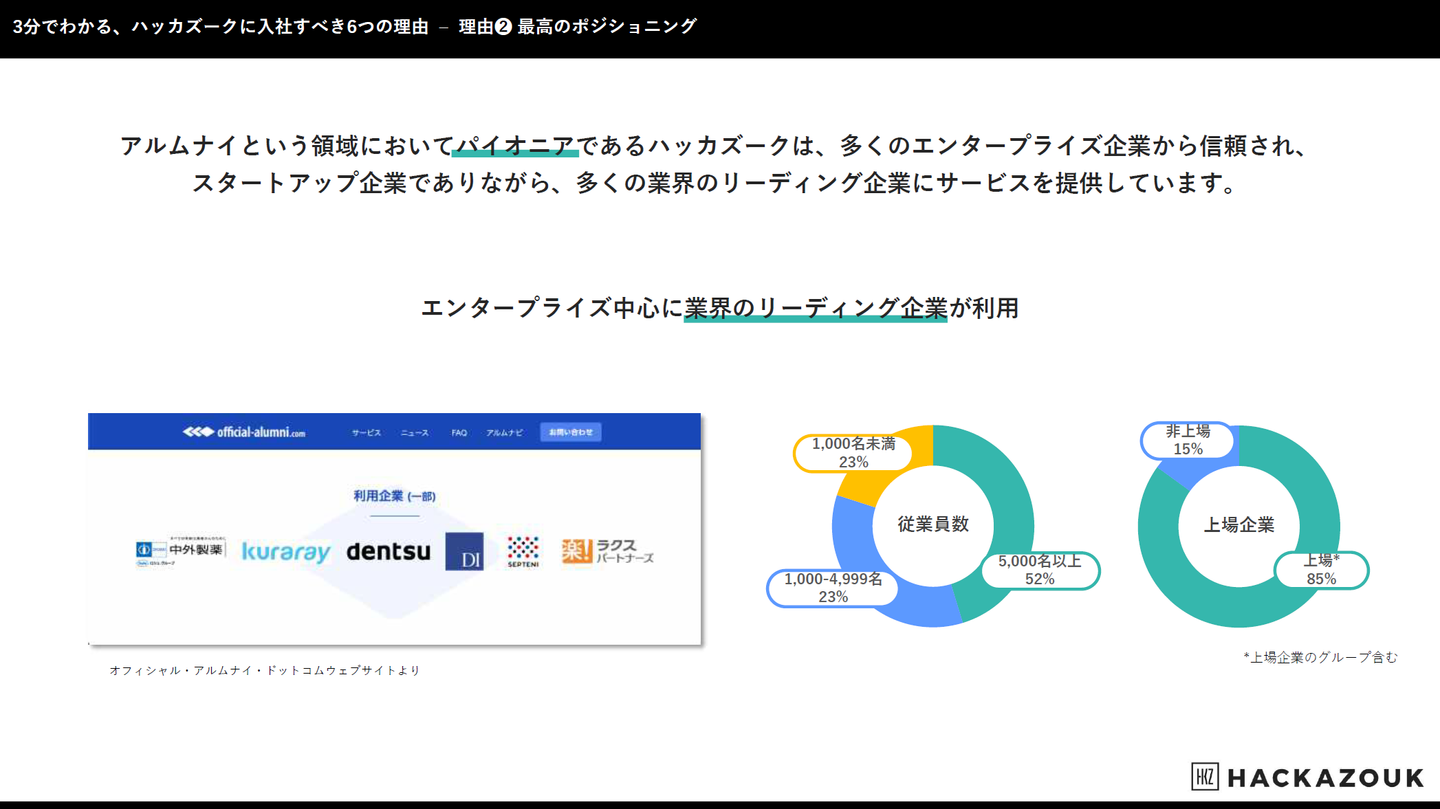Select the 上場* 85% chart label
The image size is (1440, 809).
coord(1321,570)
